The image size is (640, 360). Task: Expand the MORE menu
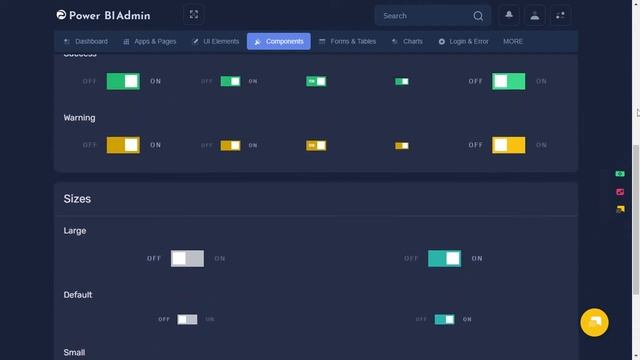pos(513,41)
